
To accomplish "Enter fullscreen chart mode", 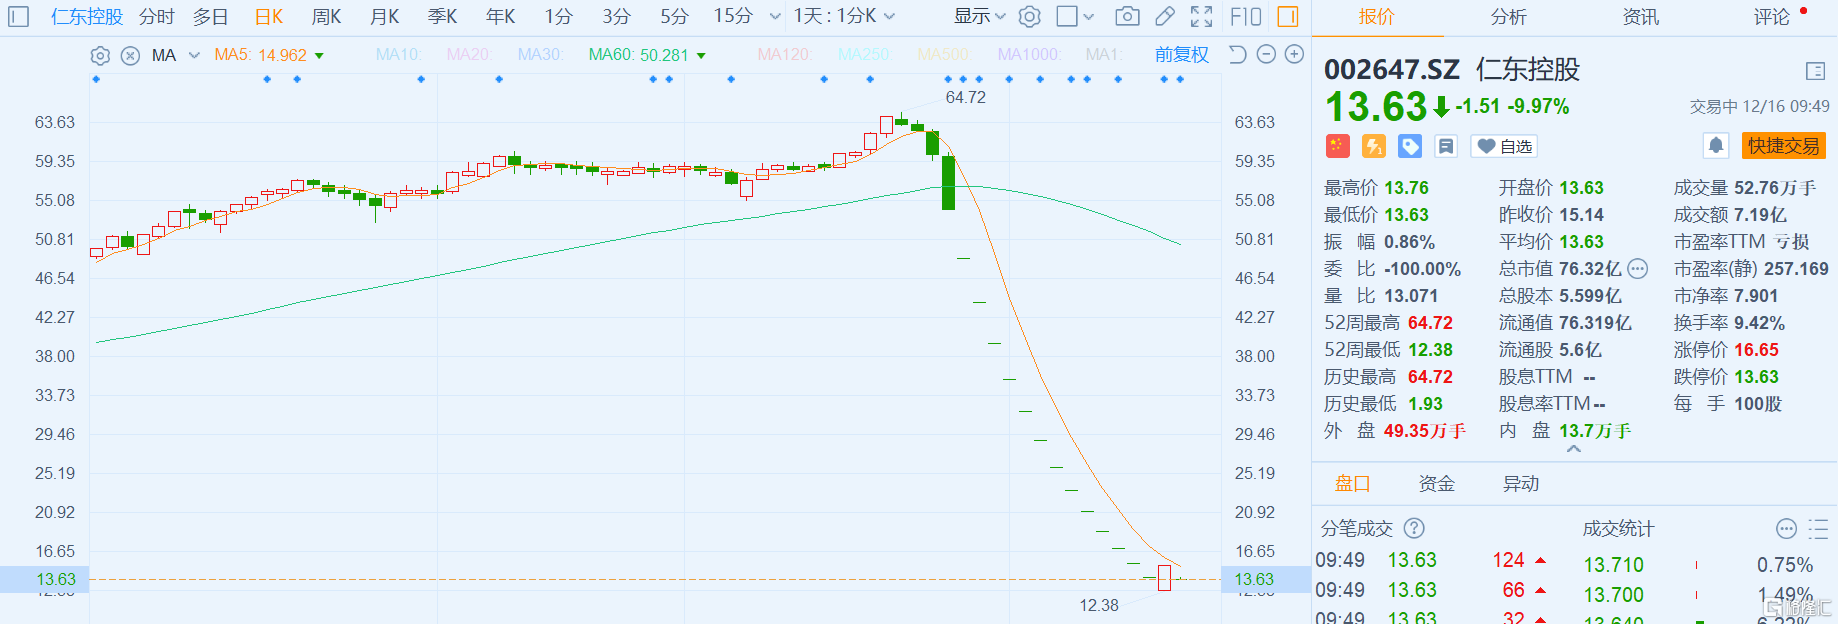I will click(x=1202, y=17).
